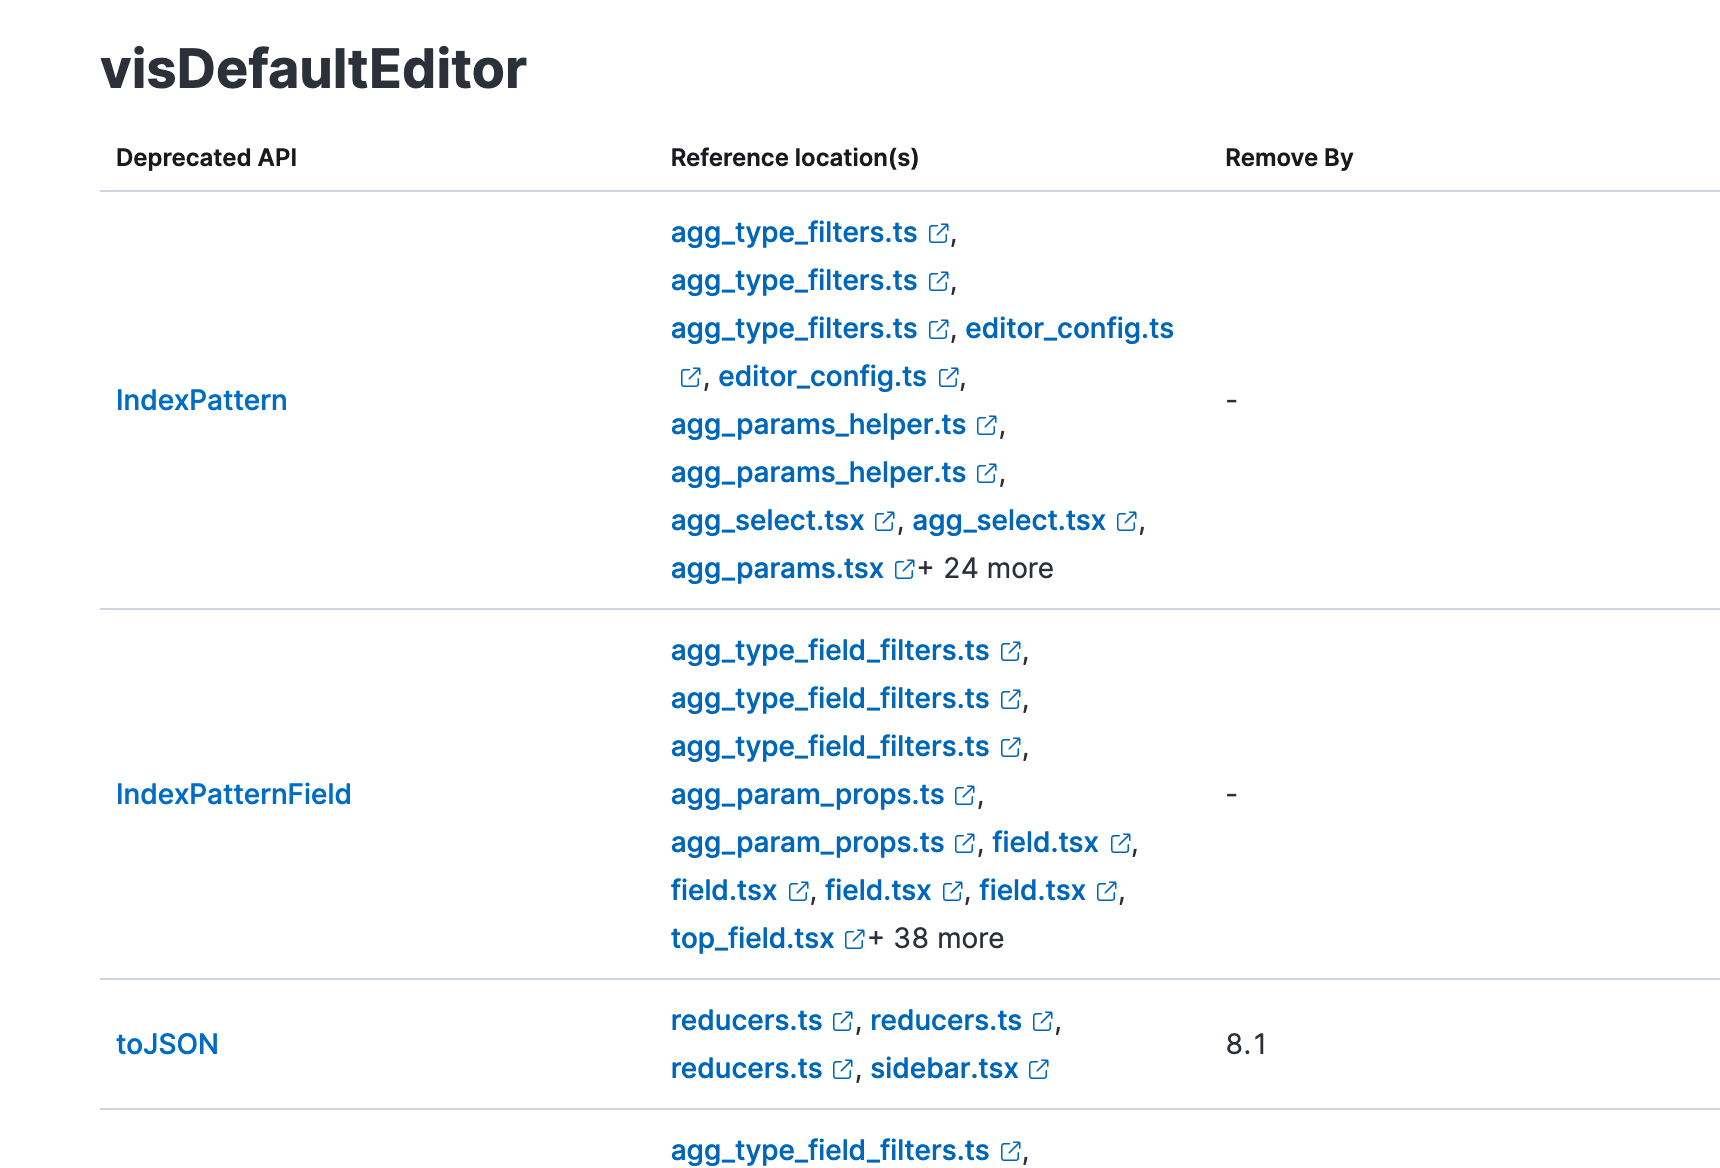Click external-link icon of agg_type_field_filters.ts below toJSON row
This screenshot has height=1168, width=1720.
coord(1011,1151)
